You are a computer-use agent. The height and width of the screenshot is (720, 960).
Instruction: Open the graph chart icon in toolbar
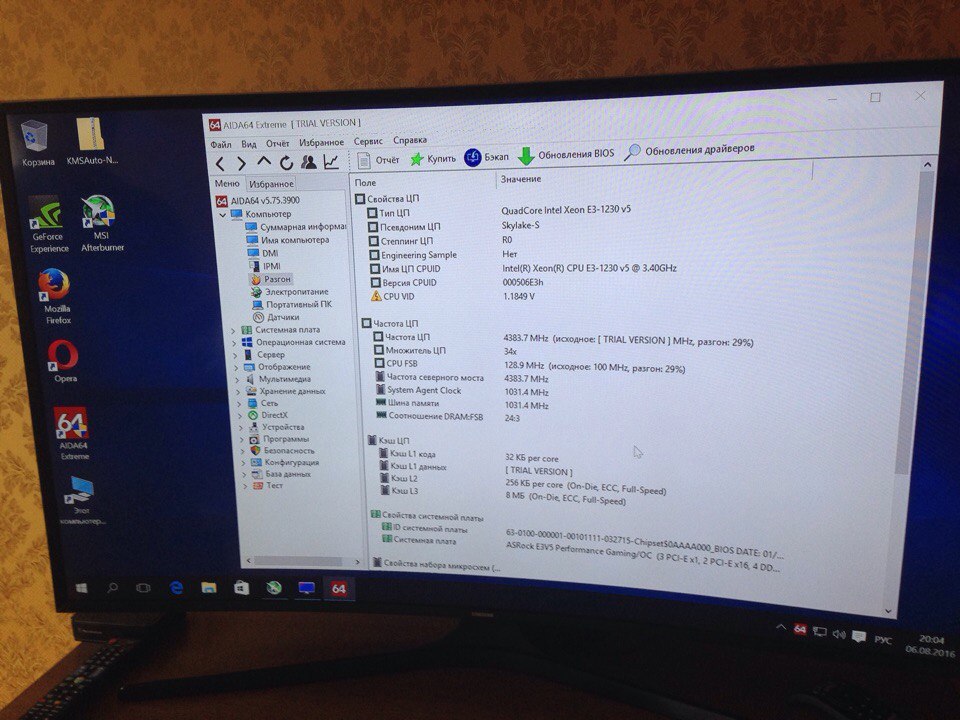(x=331, y=162)
